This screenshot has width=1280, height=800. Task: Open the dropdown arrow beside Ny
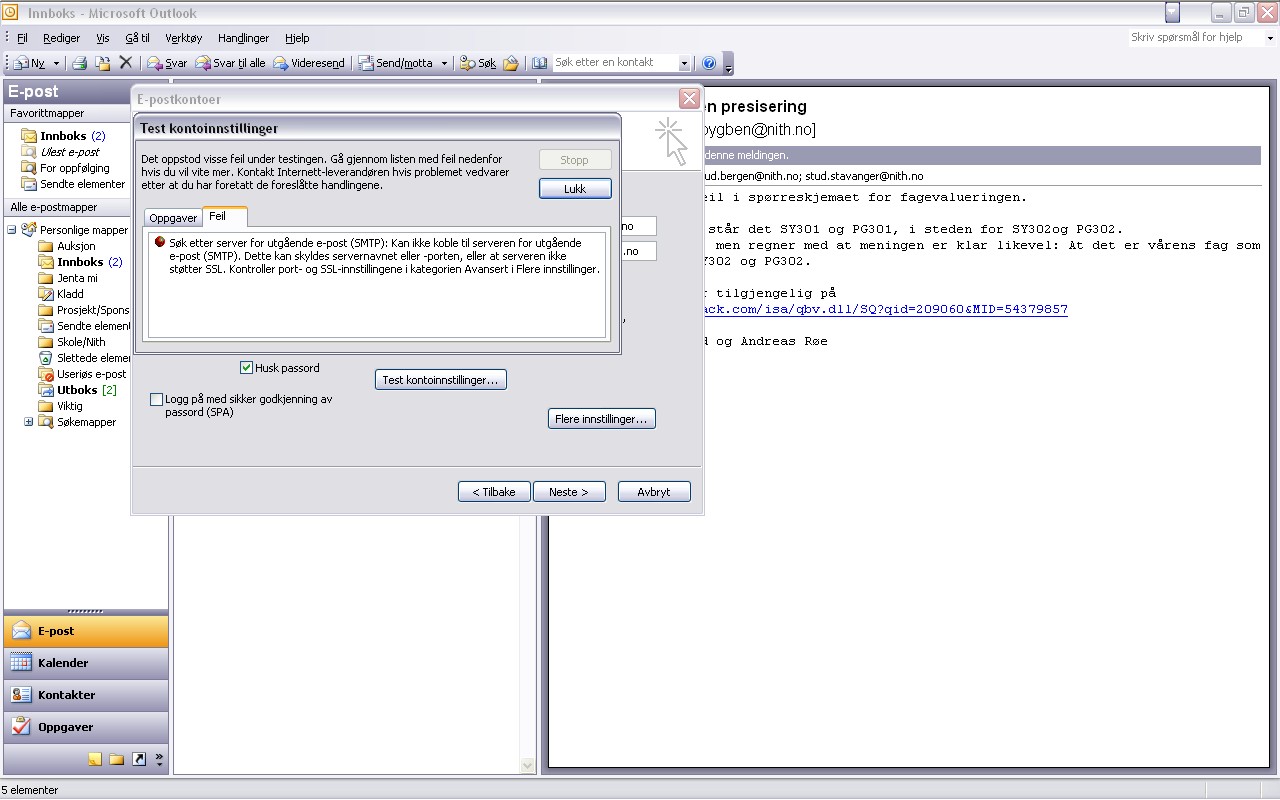tap(56, 63)
